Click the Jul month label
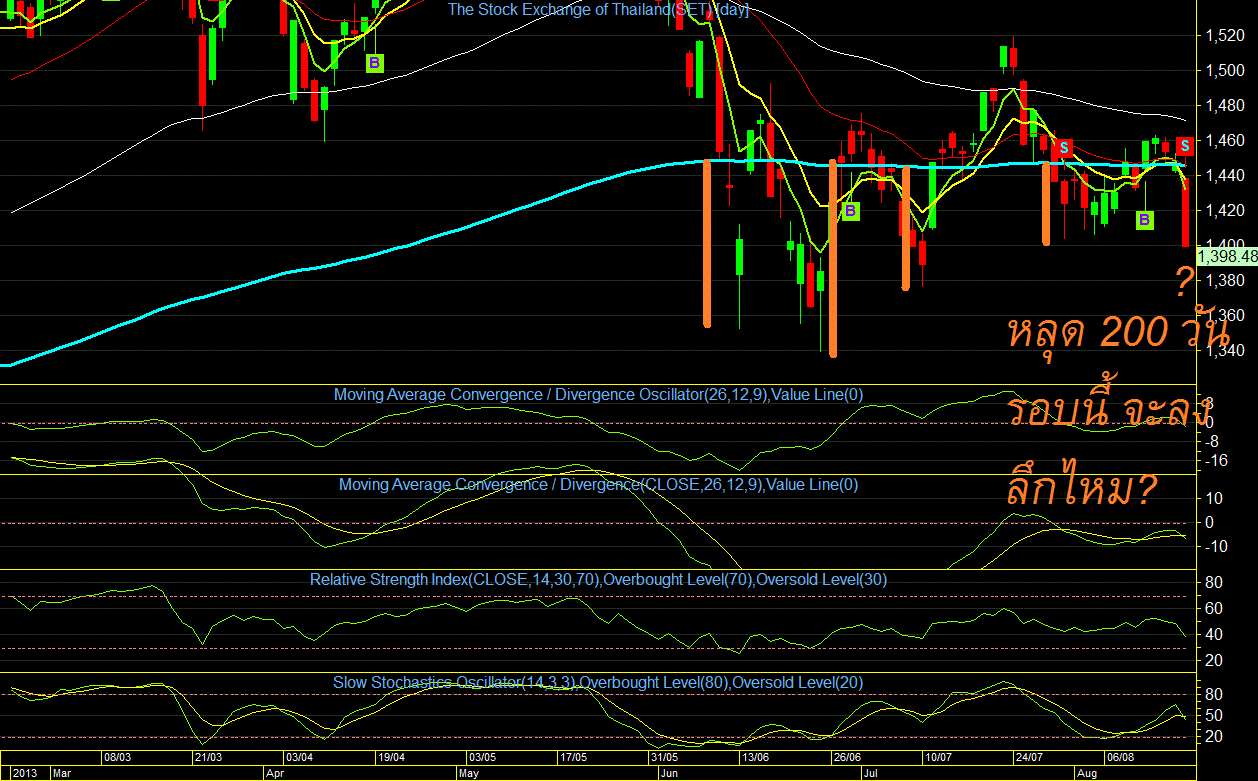This screenshot has height=781, width=1258. (870, 773)
